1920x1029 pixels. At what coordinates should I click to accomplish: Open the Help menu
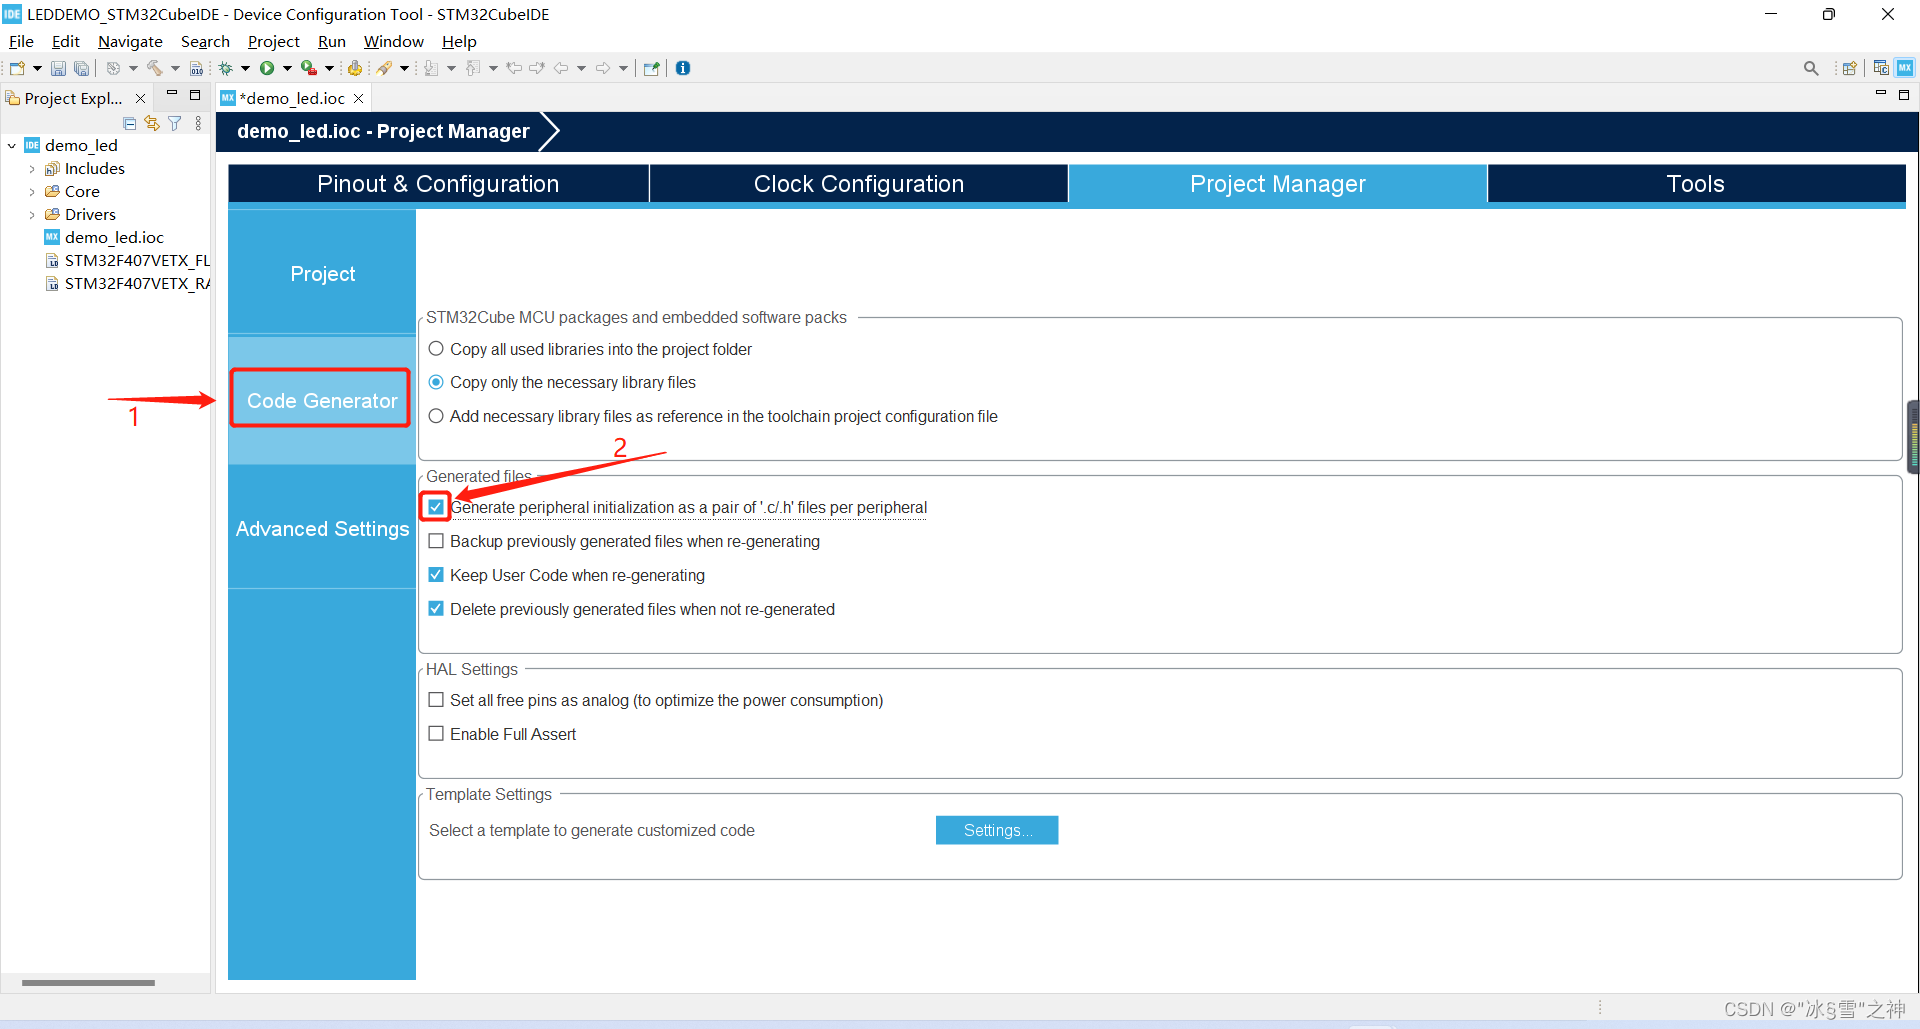(x=459, y=41)
